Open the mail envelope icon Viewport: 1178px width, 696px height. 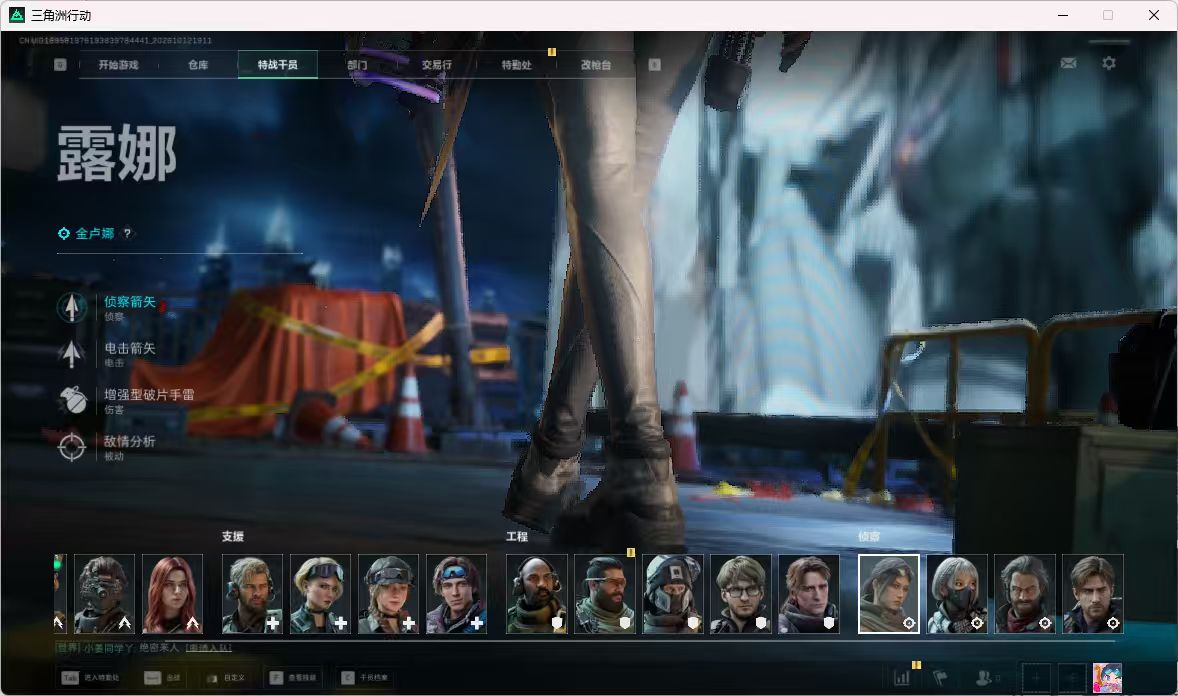1068,63
